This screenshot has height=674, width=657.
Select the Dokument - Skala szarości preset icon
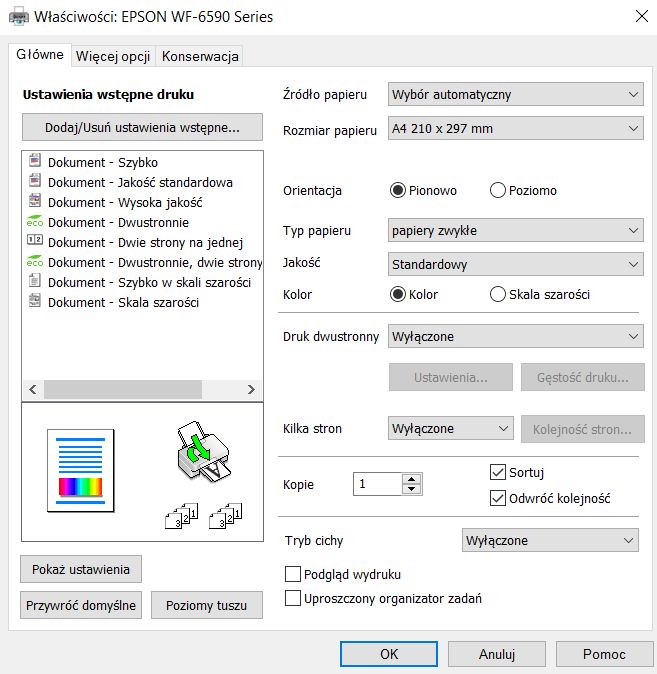click(x=35, y=300)
